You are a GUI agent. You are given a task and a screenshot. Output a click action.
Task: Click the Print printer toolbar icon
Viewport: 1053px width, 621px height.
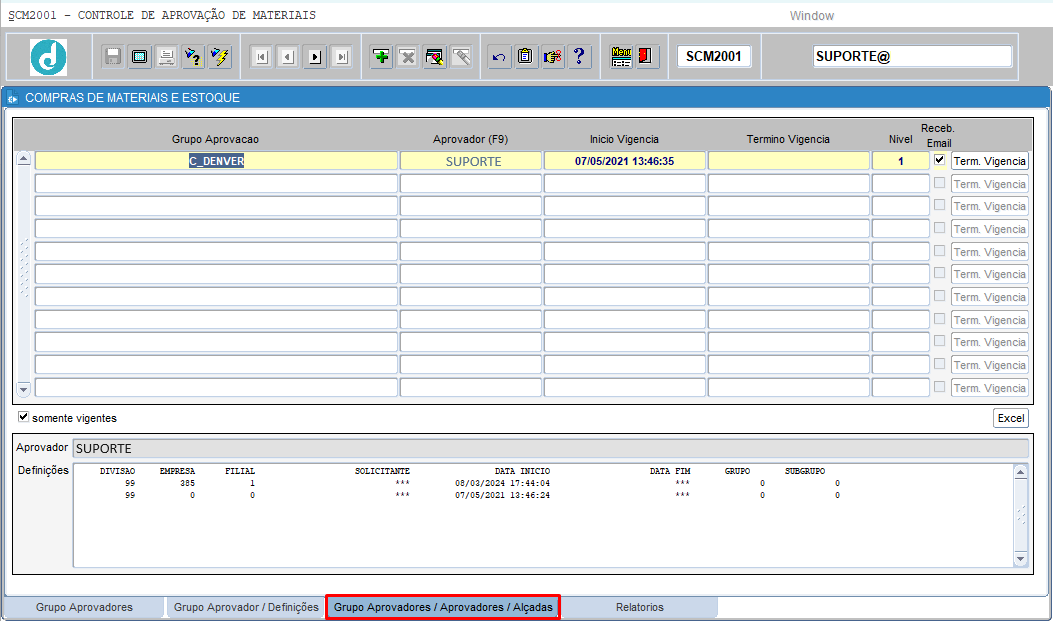(x=166, y=56)
